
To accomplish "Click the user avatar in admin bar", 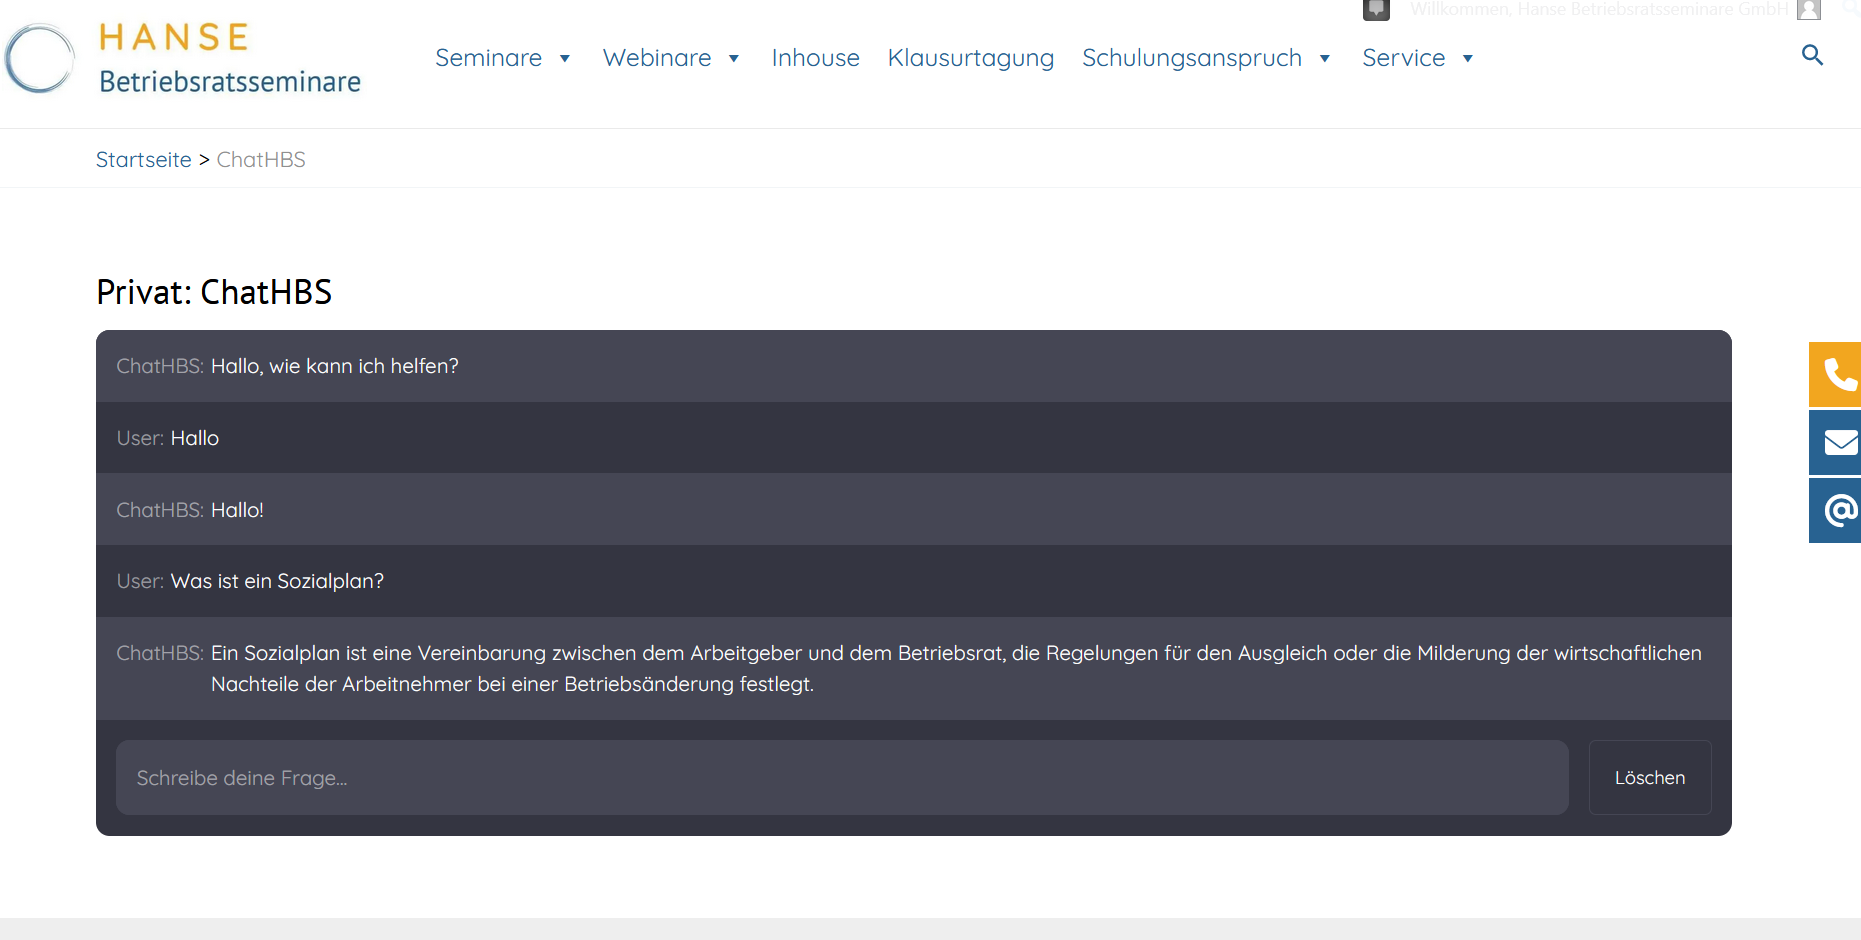I will [x=1808, y=10].
